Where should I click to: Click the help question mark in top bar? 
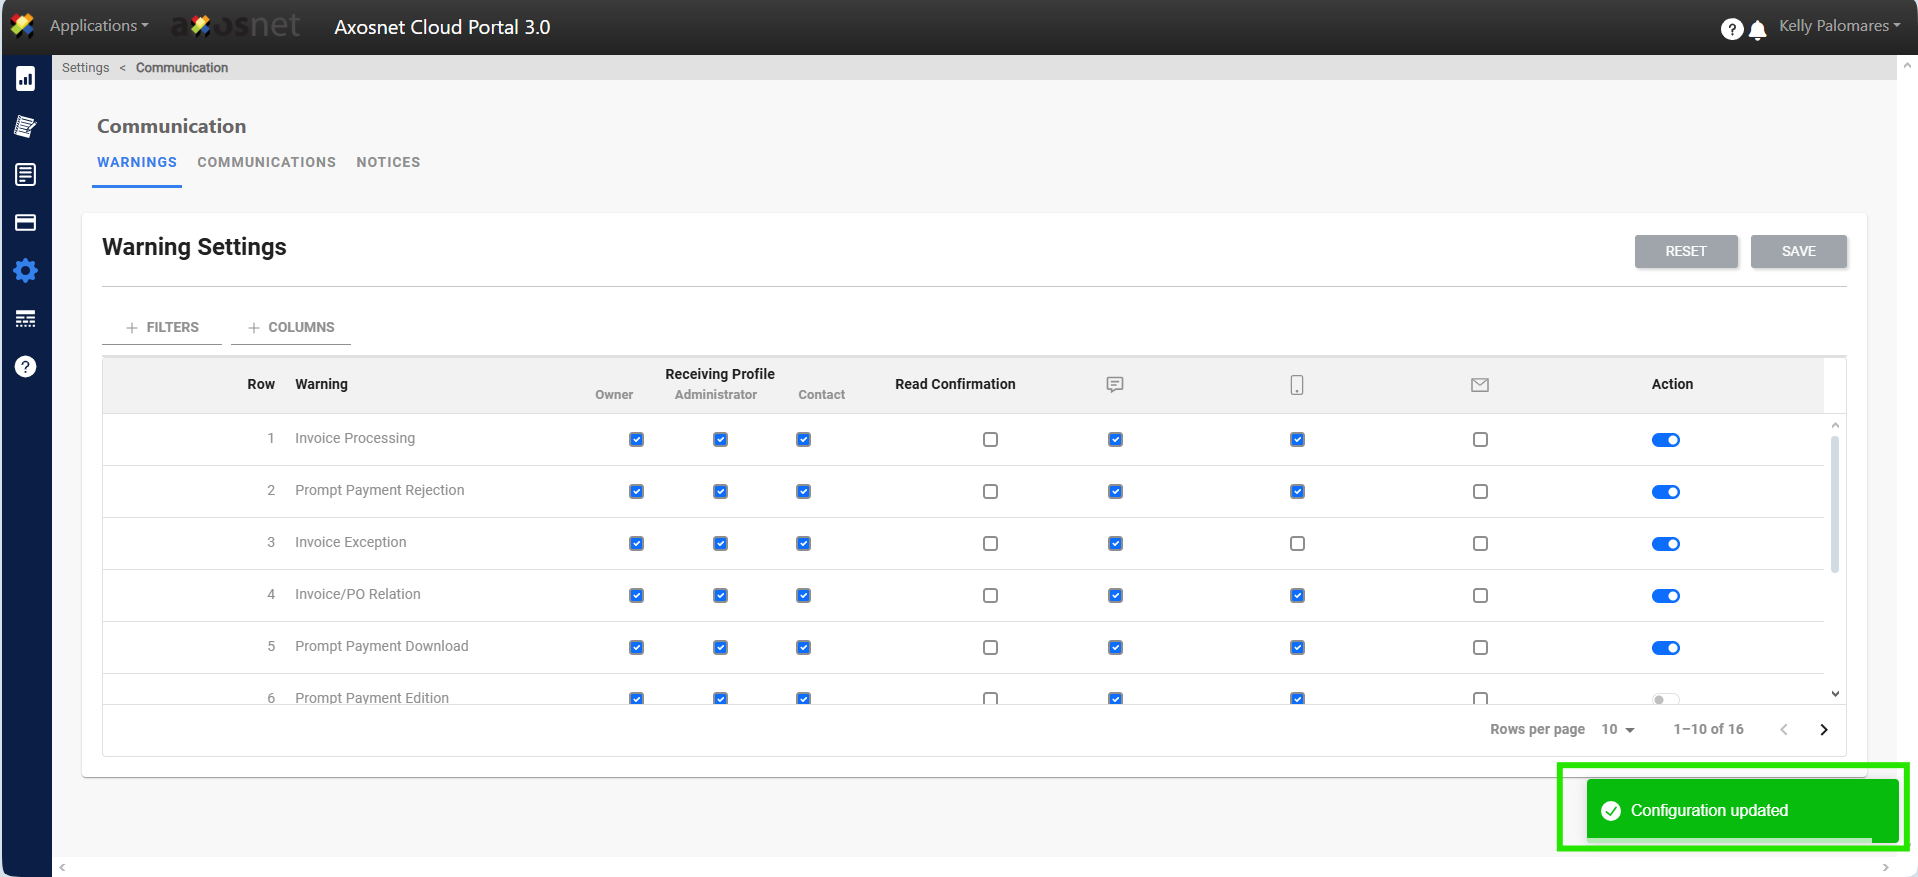tap(1731, 30)
